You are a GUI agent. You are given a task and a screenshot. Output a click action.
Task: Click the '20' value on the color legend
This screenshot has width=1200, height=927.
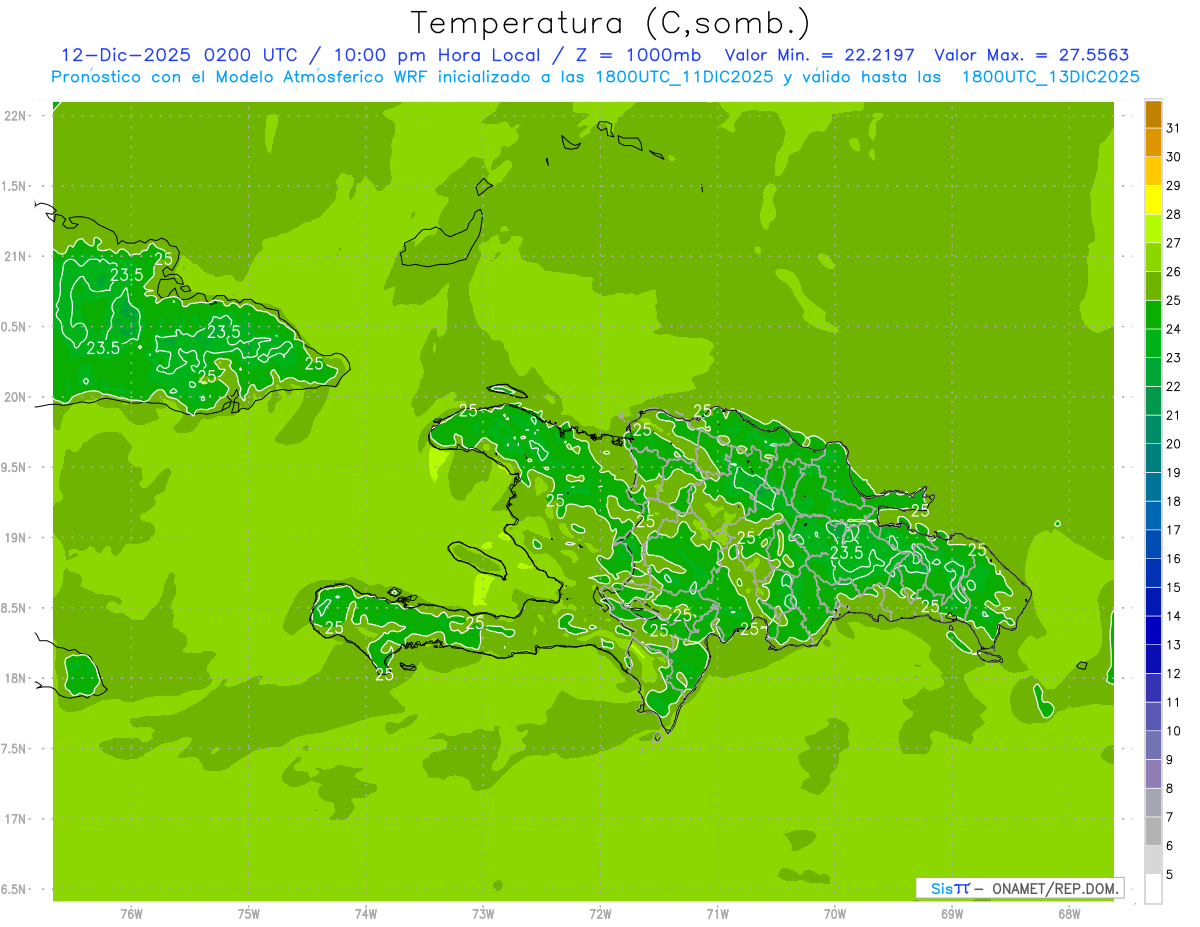tap(1174, 444)
